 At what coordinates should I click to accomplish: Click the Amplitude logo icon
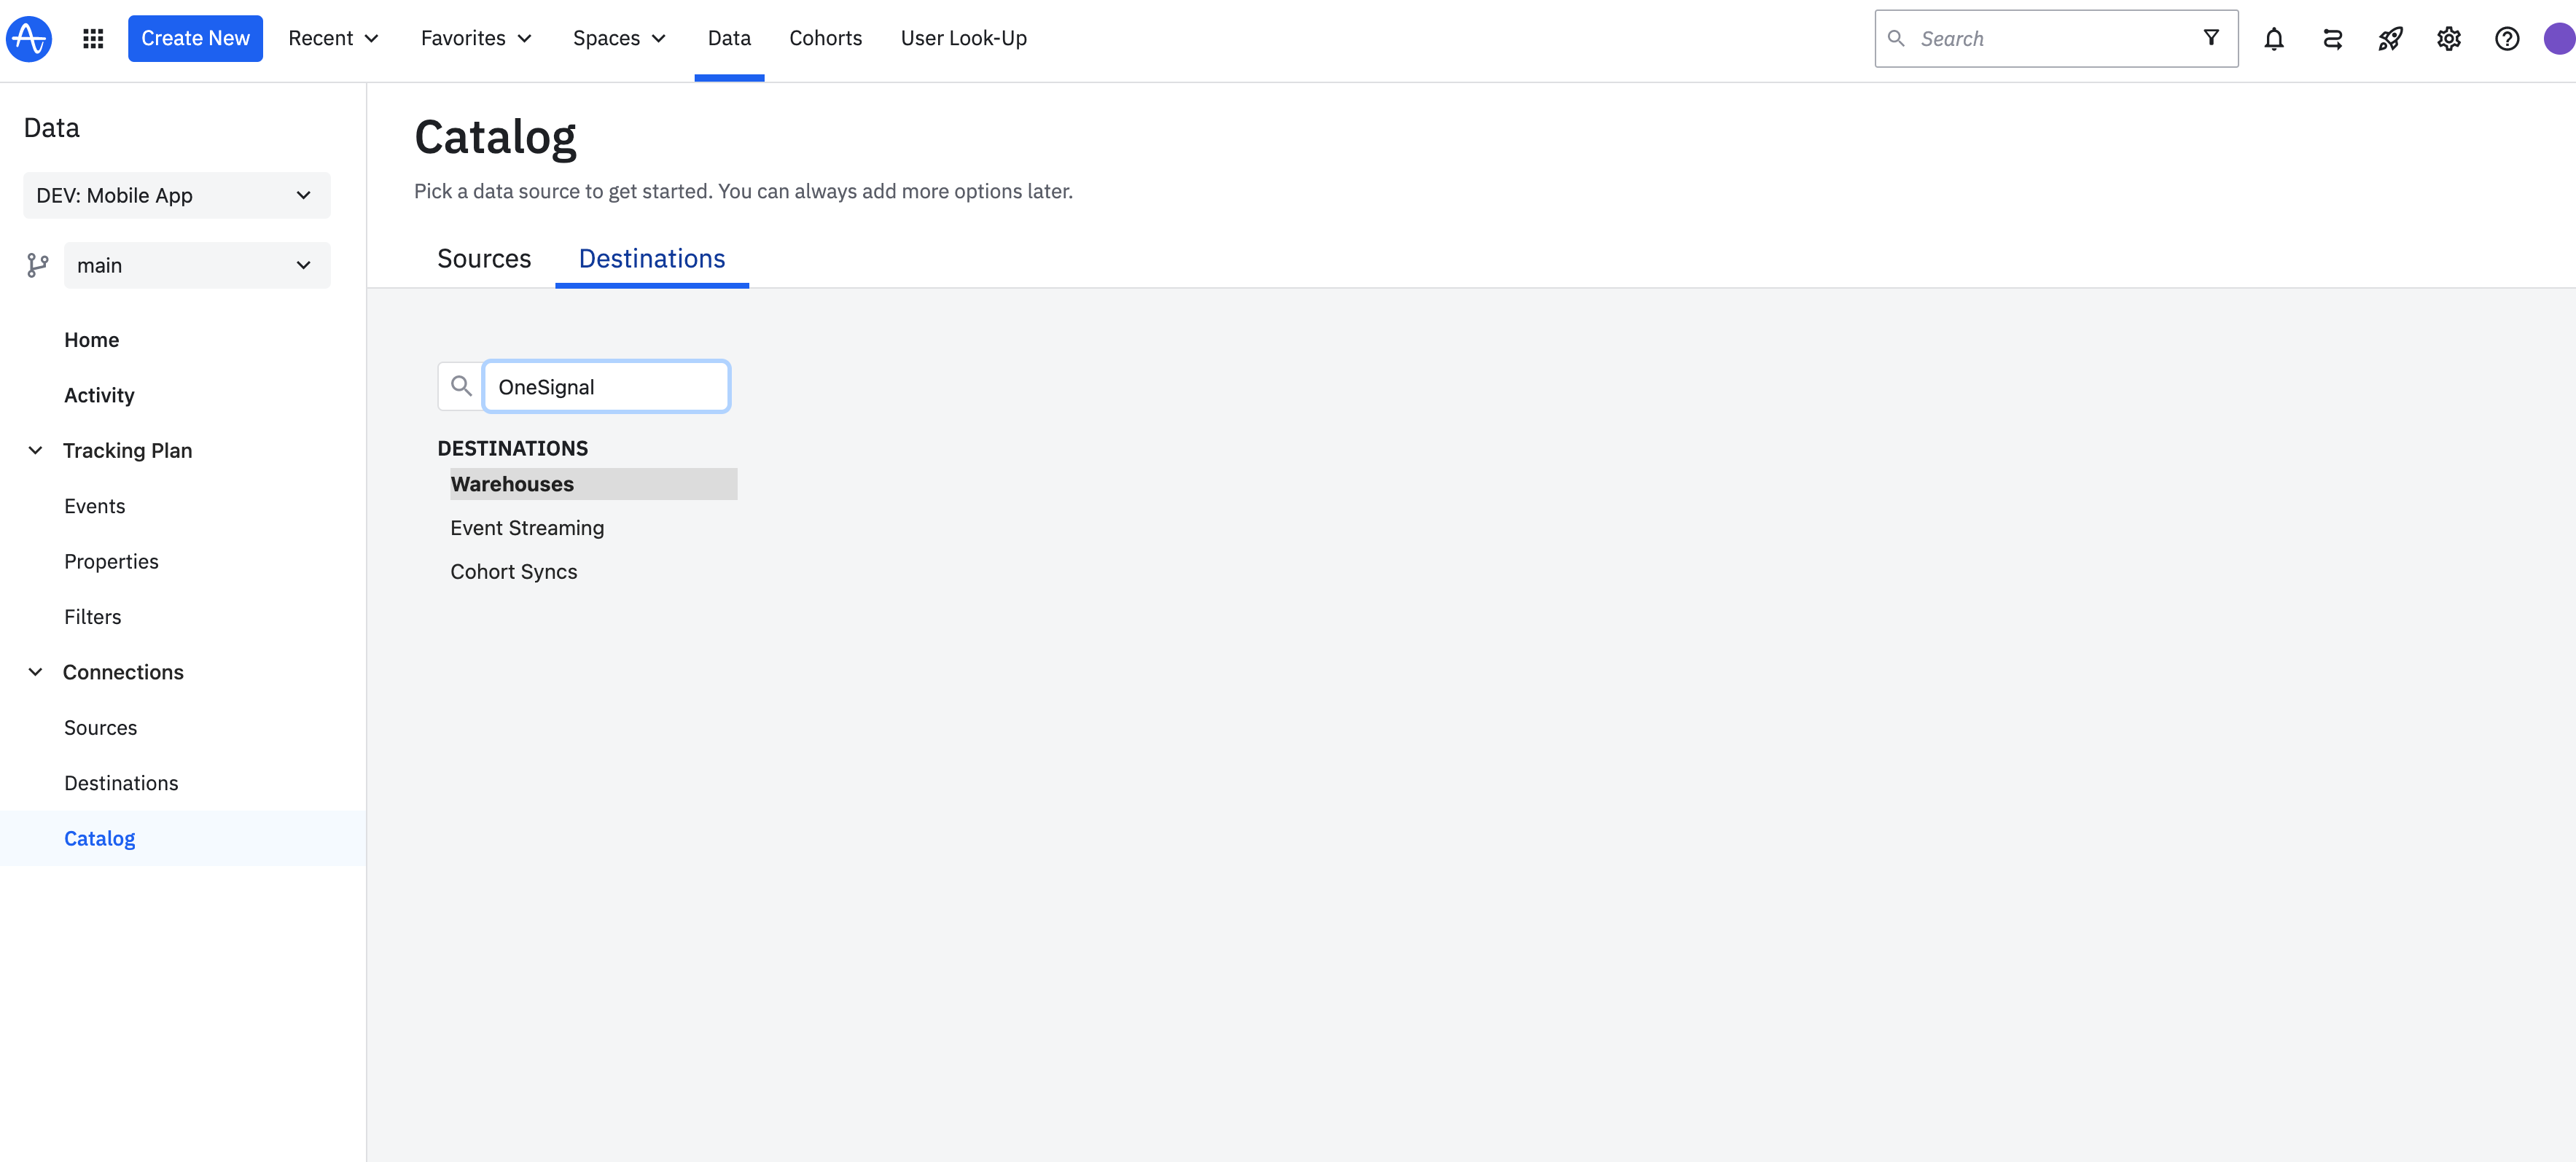click(x=29, y=38)
